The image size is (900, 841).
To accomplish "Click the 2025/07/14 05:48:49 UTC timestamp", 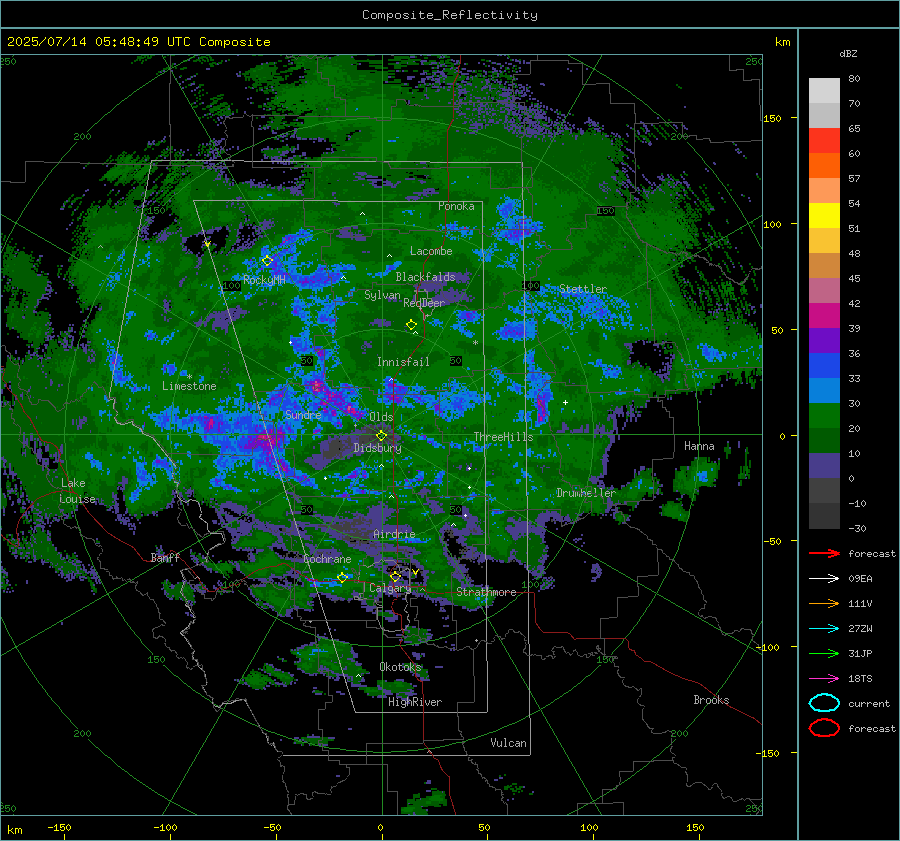I will click(98, 42).
